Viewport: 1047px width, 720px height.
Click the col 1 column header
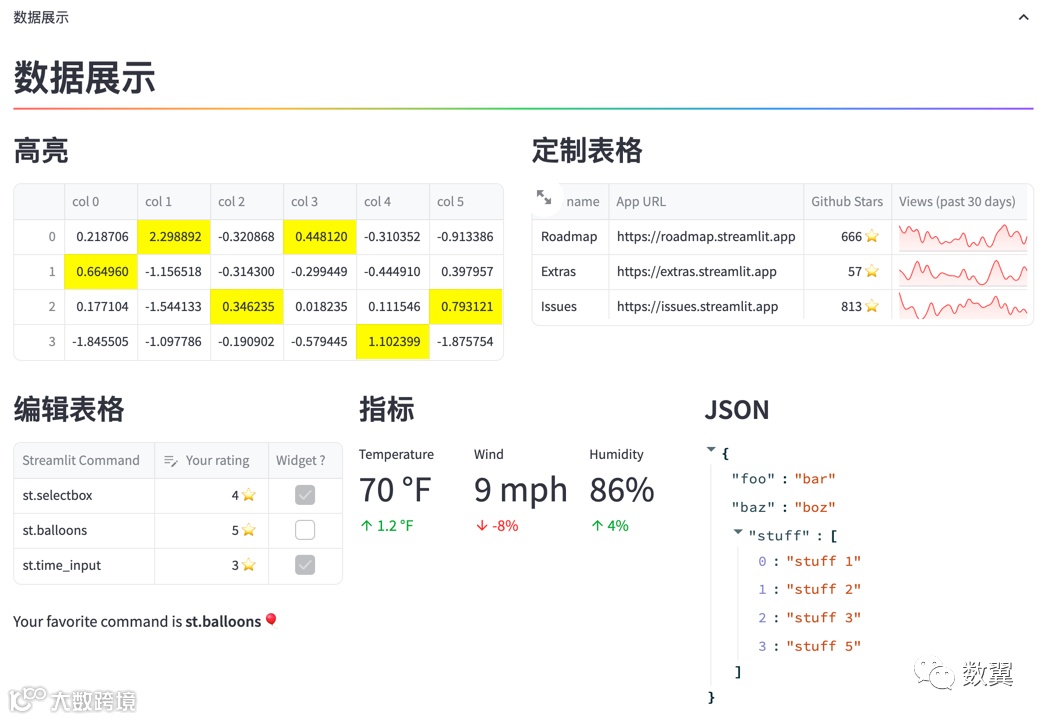(174, 202)
